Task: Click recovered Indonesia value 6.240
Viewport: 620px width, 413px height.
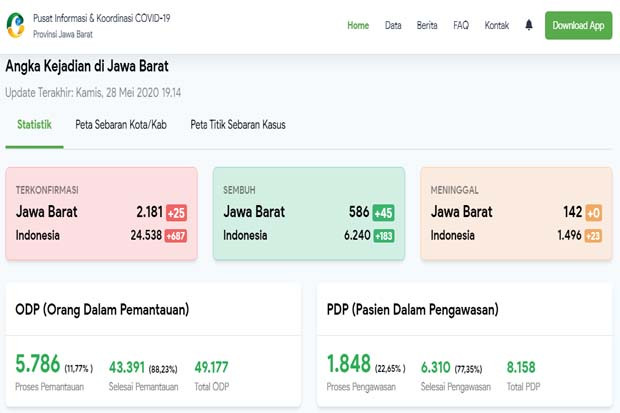Action: coord(357,235)
